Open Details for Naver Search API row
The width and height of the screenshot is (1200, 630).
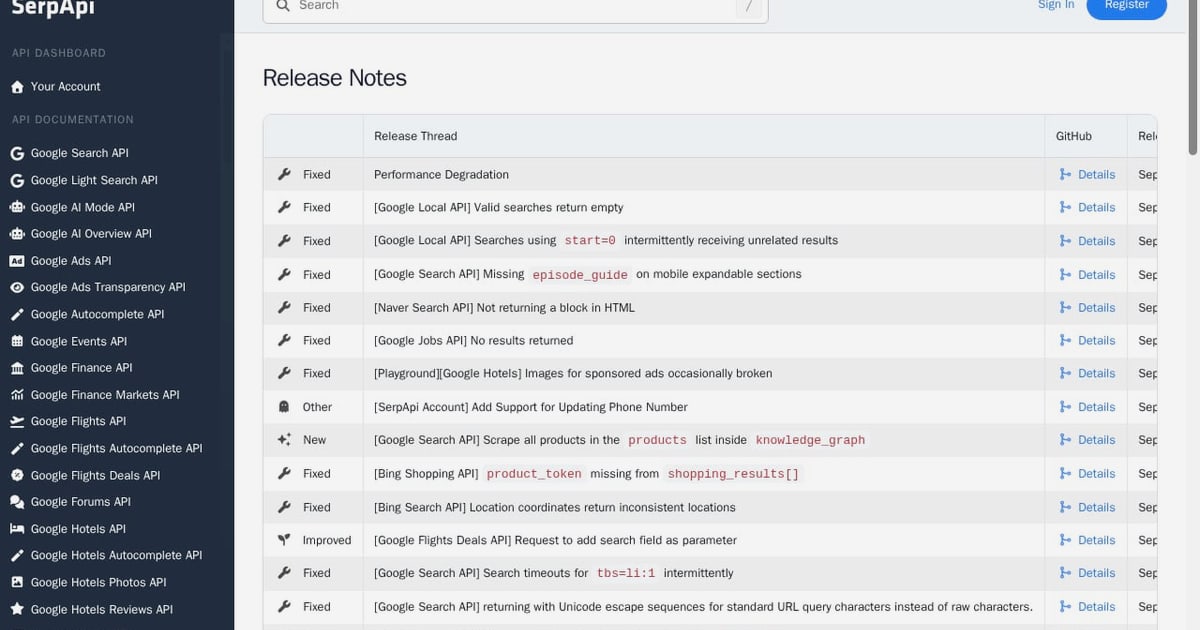tap(1096, 307)
